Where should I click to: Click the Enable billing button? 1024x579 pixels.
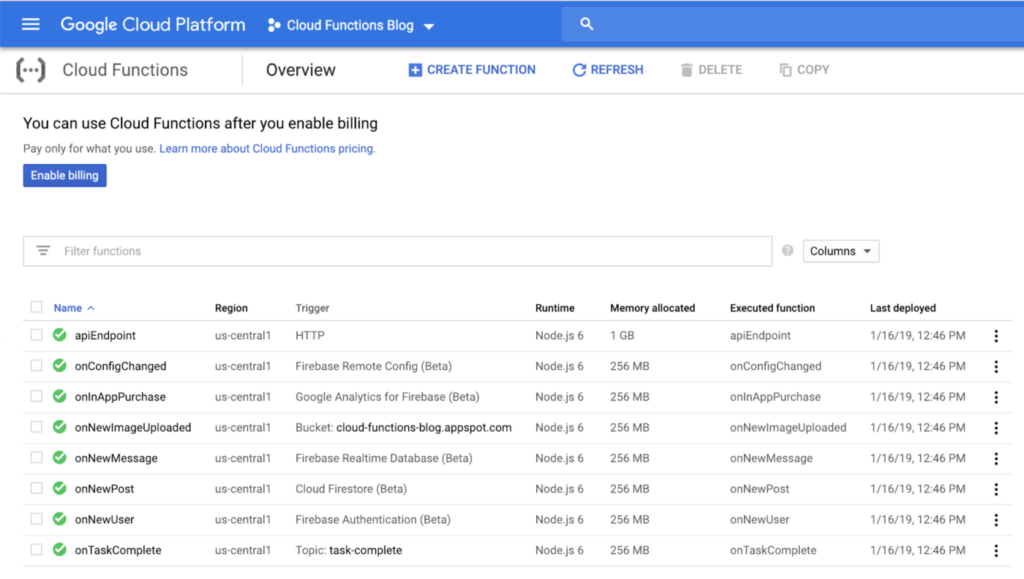(x=64, y=175)
